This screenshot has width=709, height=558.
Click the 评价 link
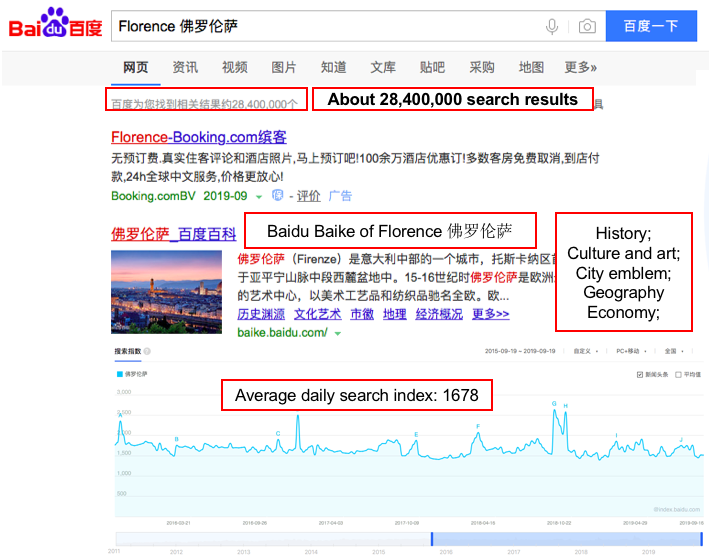(x=308, y=196)
